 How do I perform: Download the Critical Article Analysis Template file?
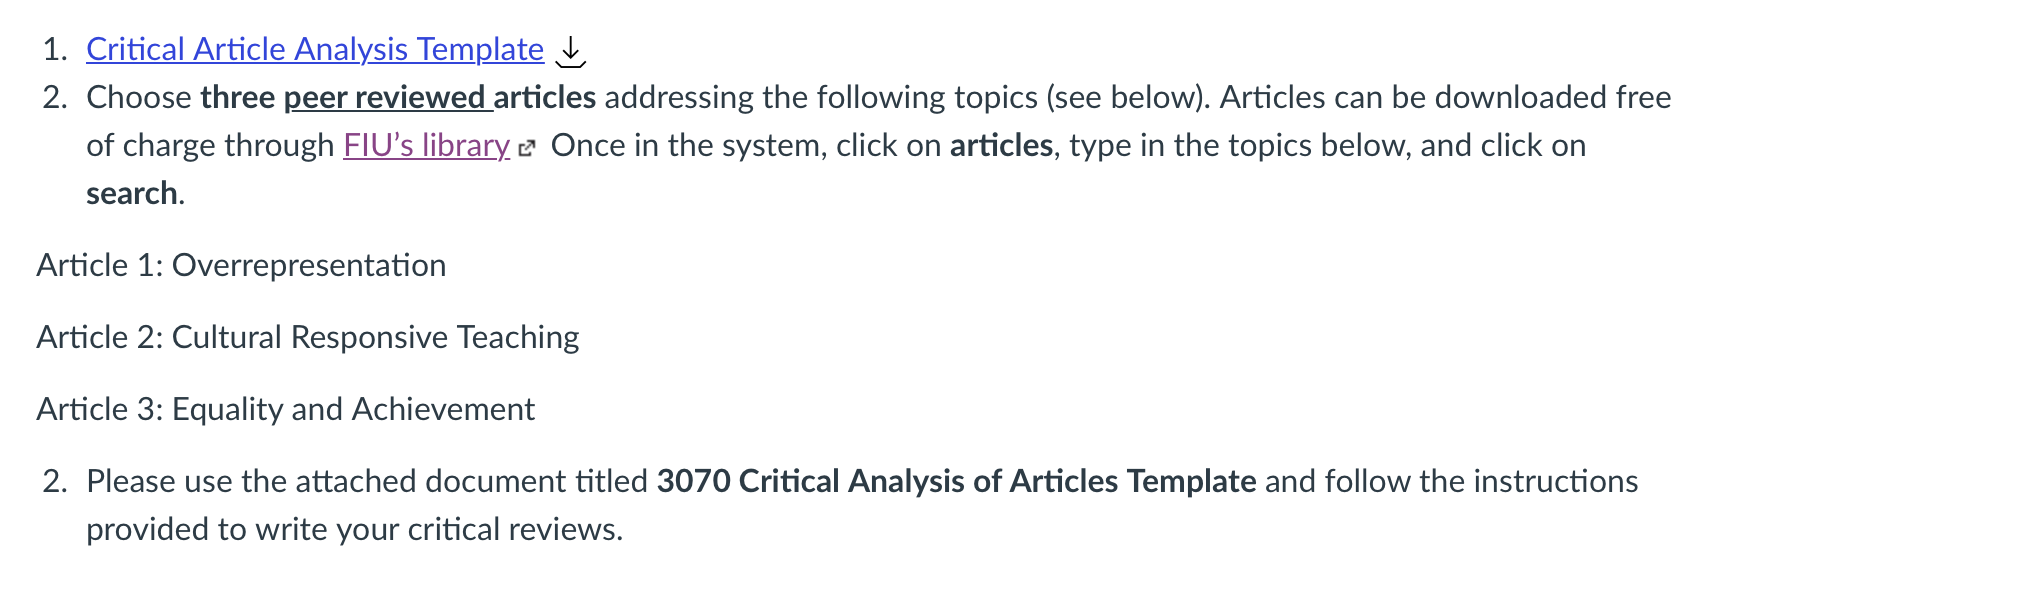tap(570, 51)
